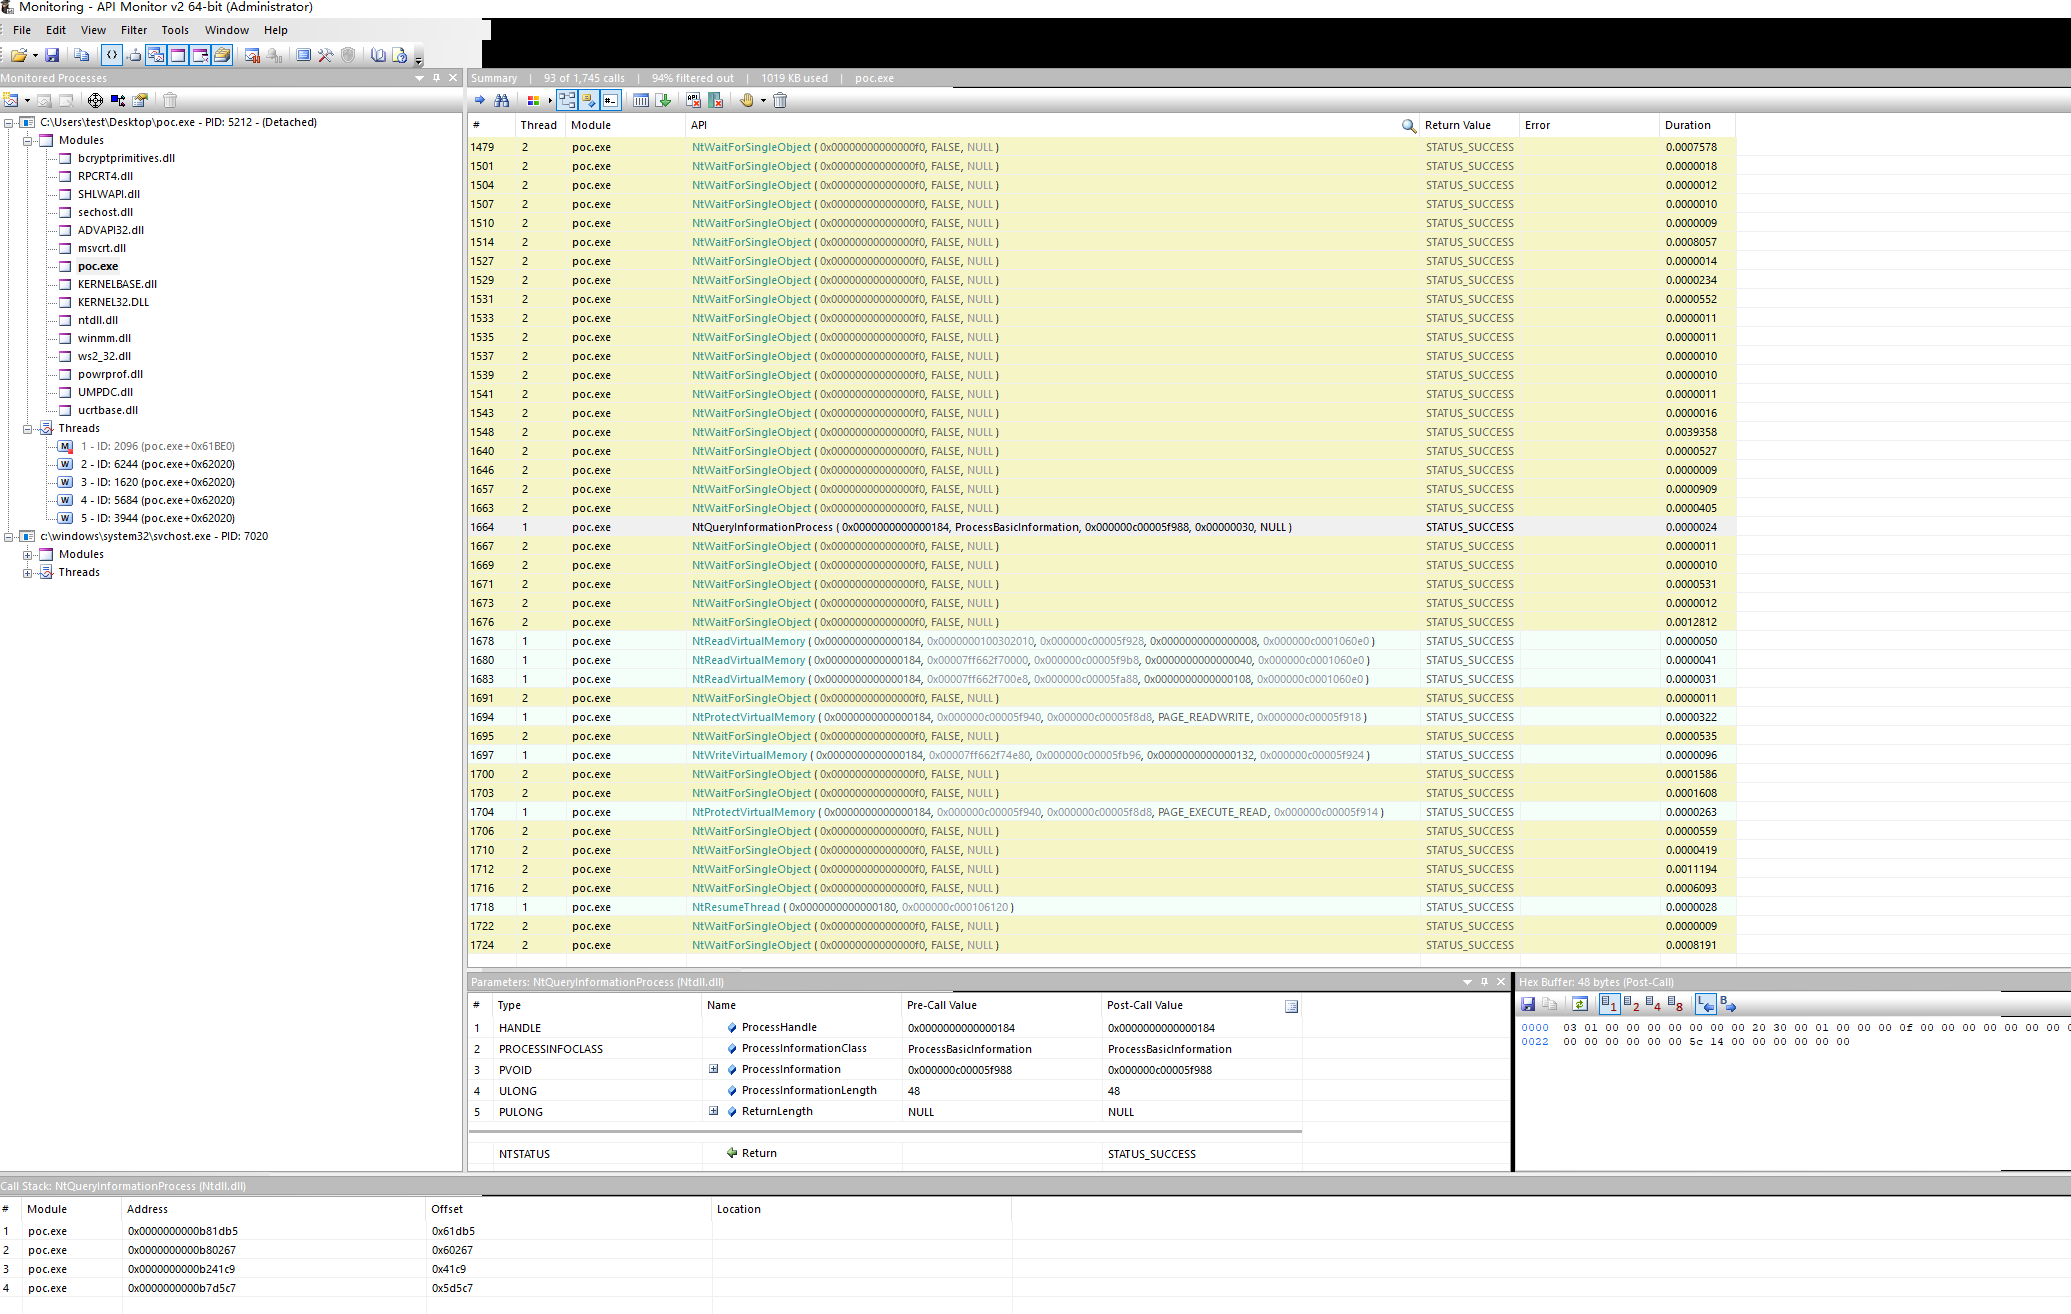The width and height of the screenshot is (2071, 1314).
Task: Select thread 2 ID 6244 in tree
Action: (x=157, y=464)
